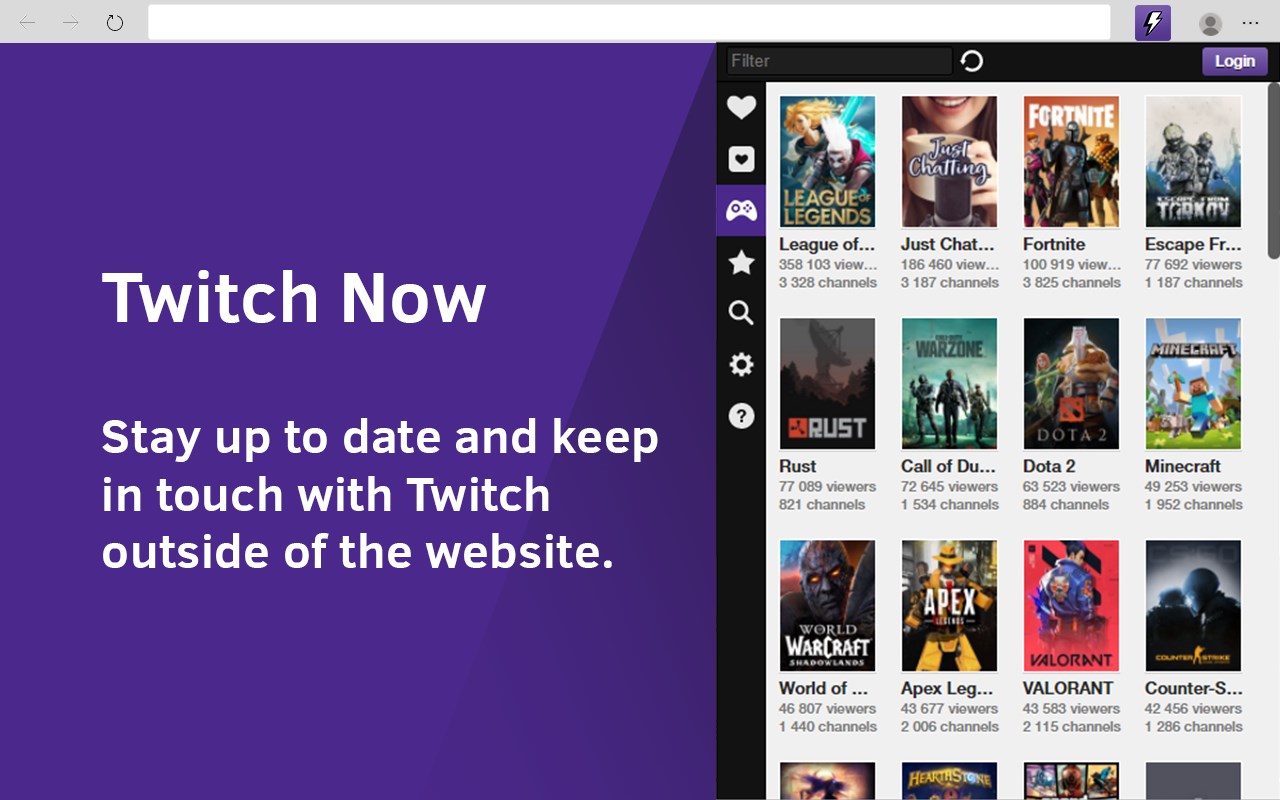Click the "League of..." game title

(x=827, y=244)
